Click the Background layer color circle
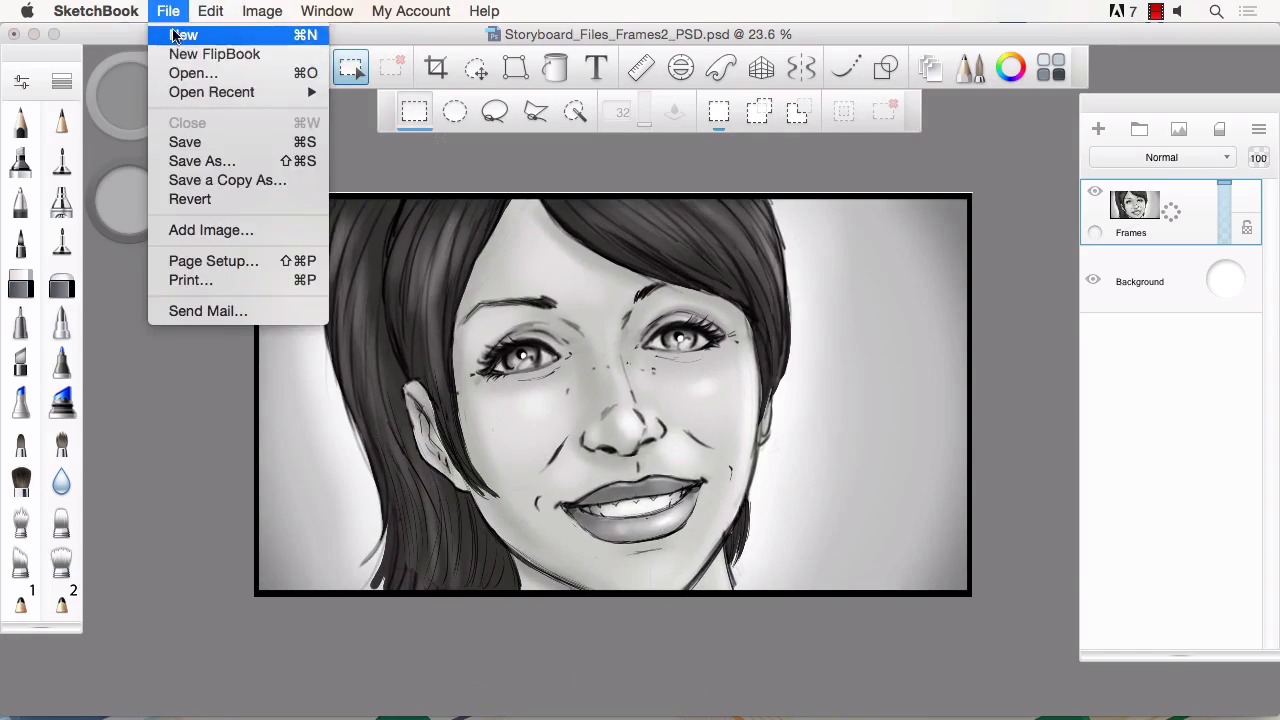The width and height of the screenshot is (1280, 720). [x=1225, y=281]
